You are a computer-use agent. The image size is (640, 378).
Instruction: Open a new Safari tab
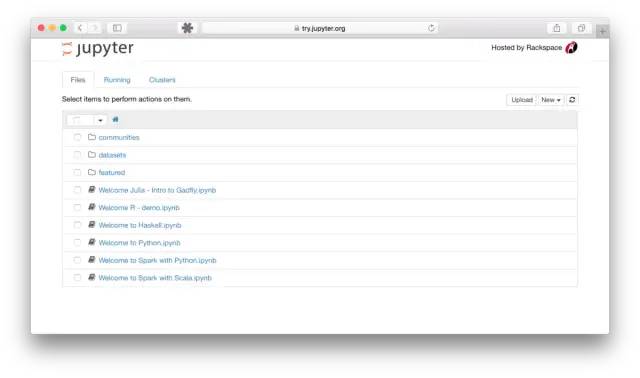pos(602,31)
